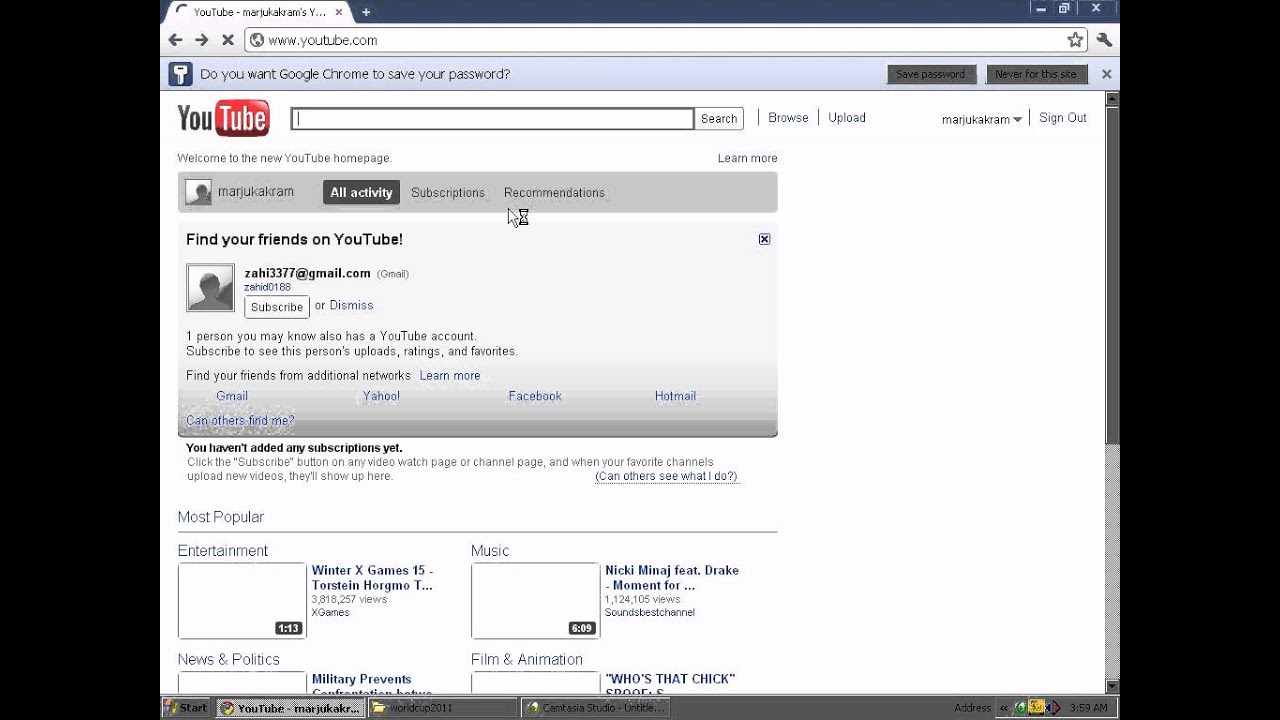1280x720 pixels.
Task: Click the scrollbar up arrow
Action: click(1112, 99)
